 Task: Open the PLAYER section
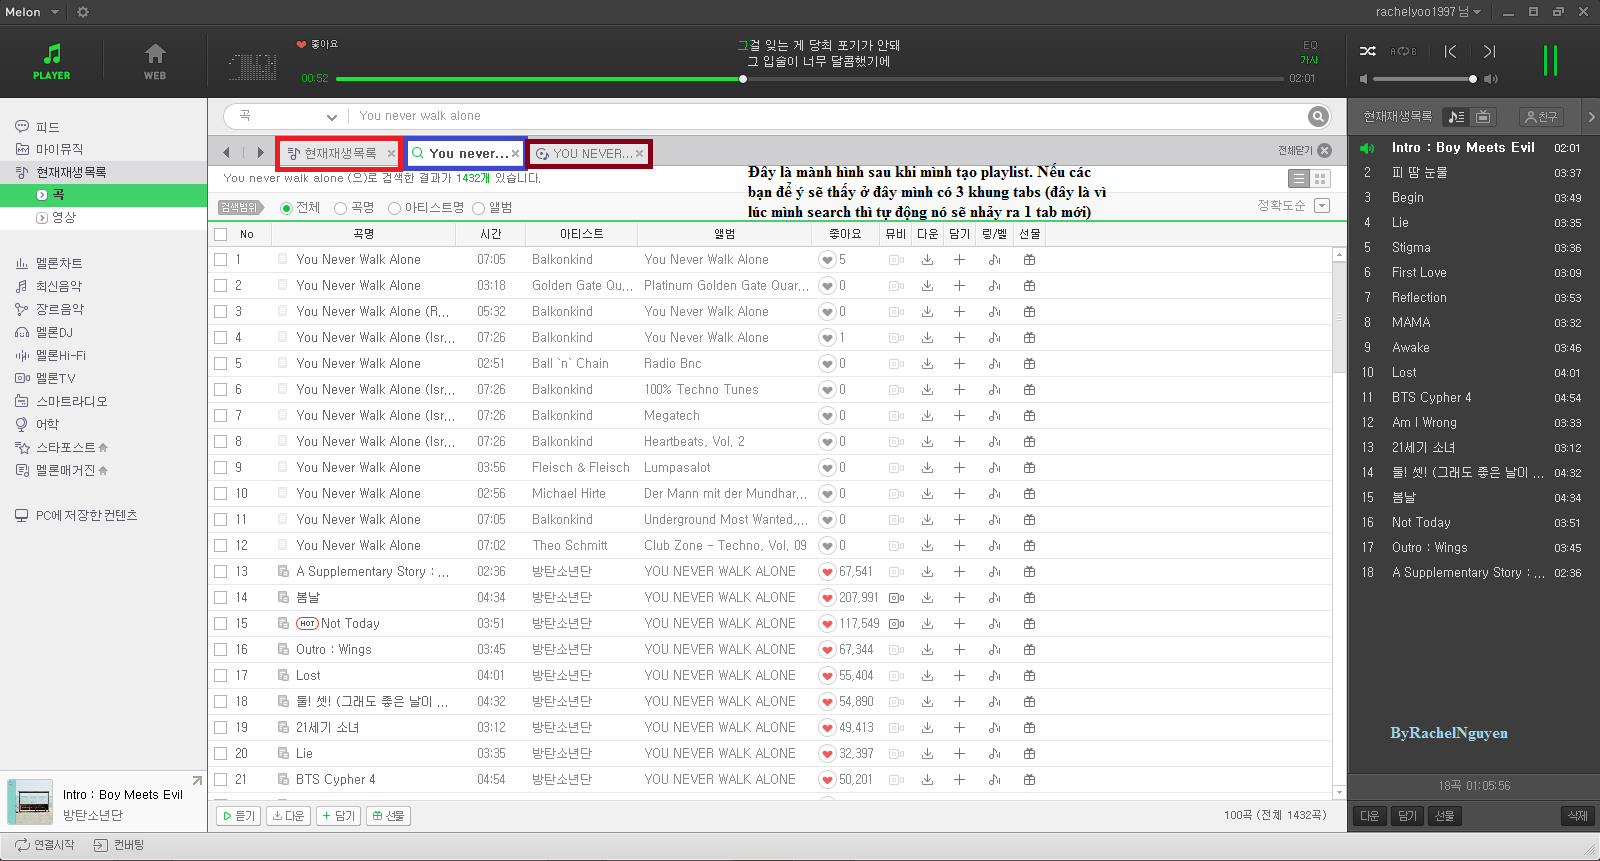pyautogui.click(x=51, y=61)
